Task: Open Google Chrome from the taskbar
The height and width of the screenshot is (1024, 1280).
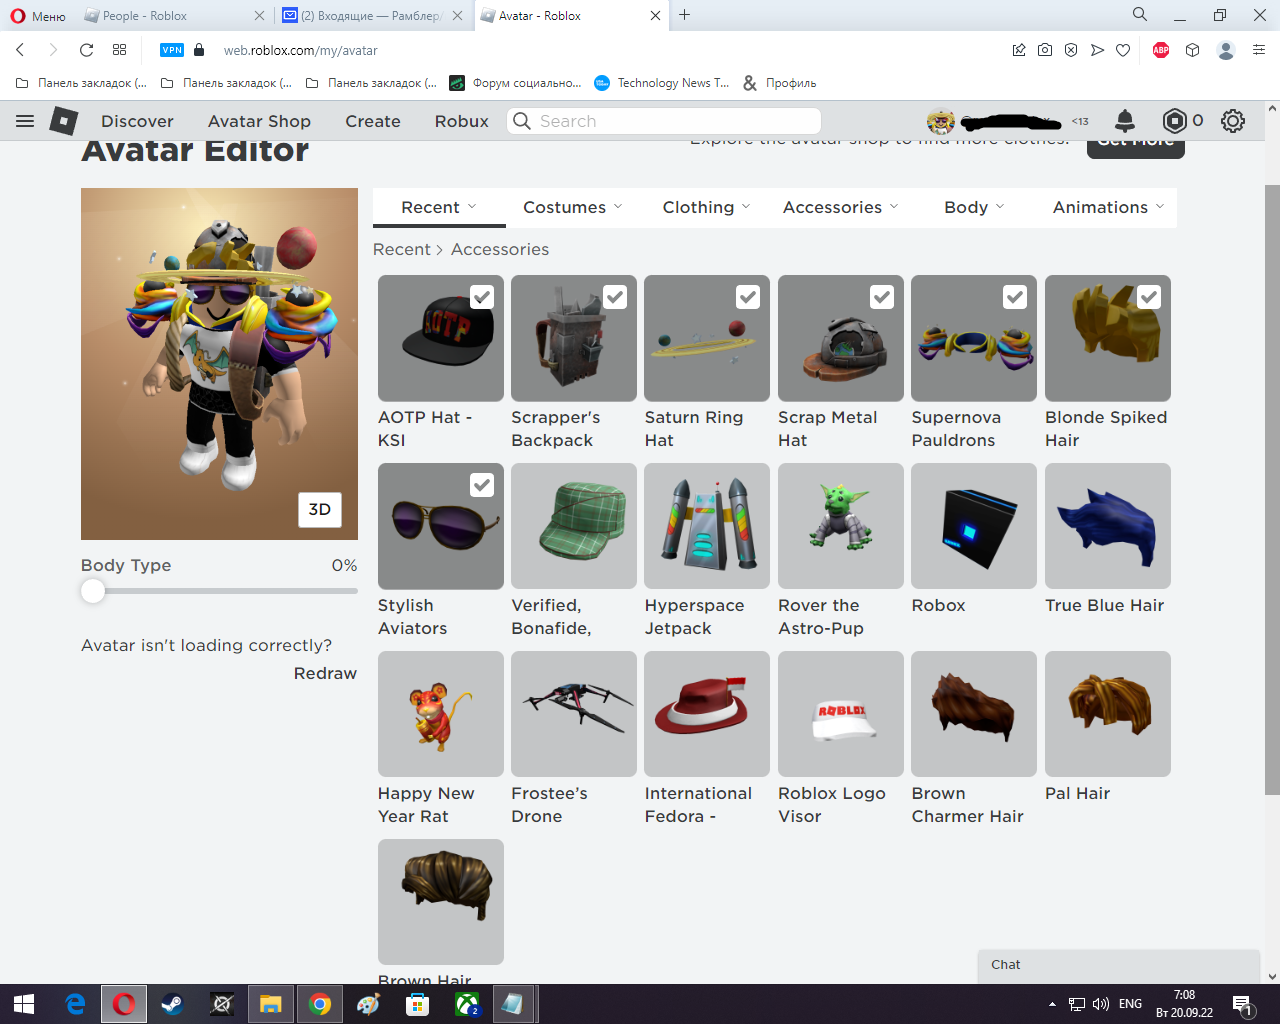Action: point(320,1004)
